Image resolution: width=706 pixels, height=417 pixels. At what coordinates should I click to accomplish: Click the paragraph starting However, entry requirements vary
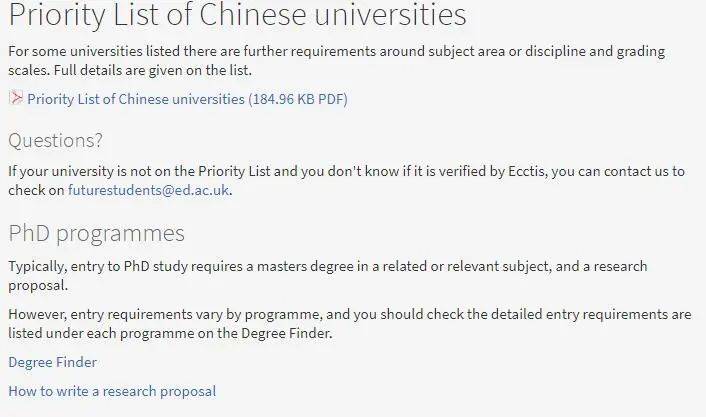pyautogui.click(x=350, y=323)
